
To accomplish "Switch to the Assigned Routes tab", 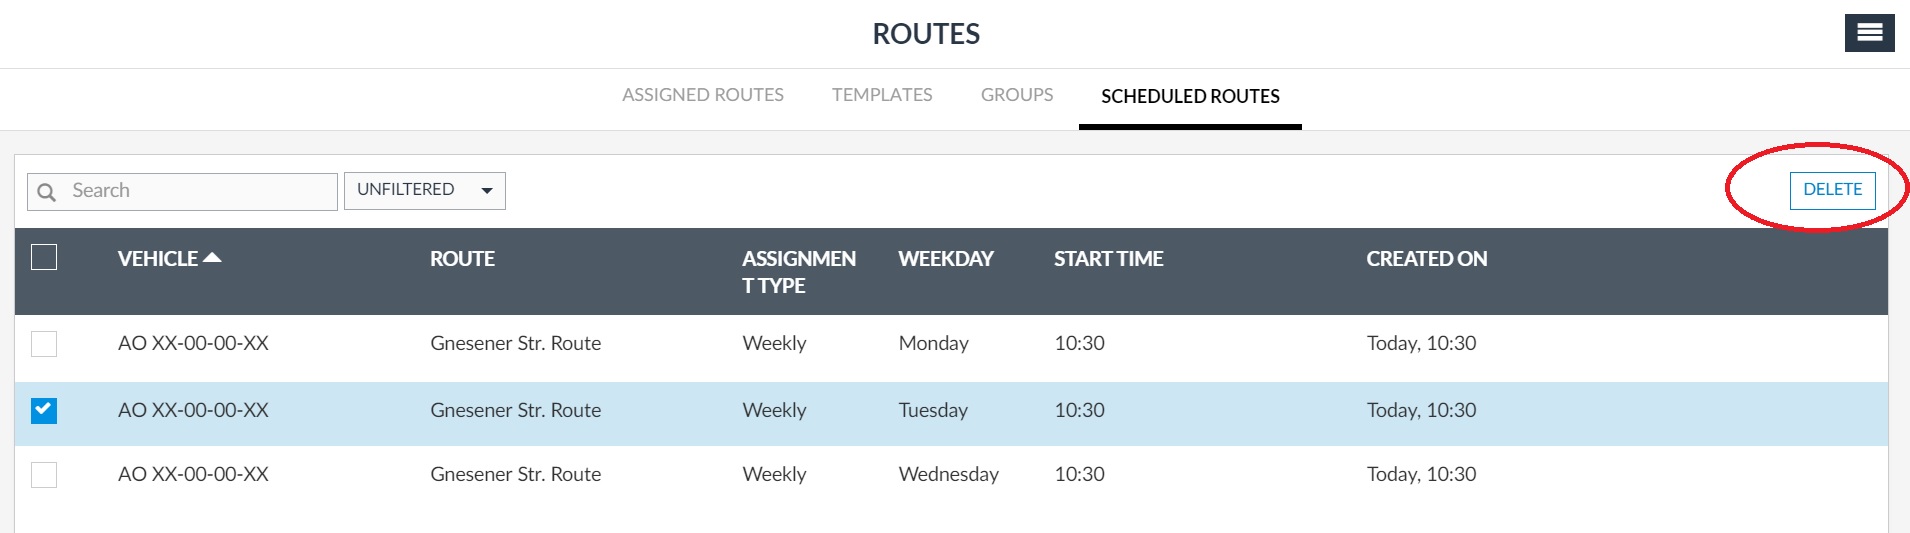I will tap(702, 95).
